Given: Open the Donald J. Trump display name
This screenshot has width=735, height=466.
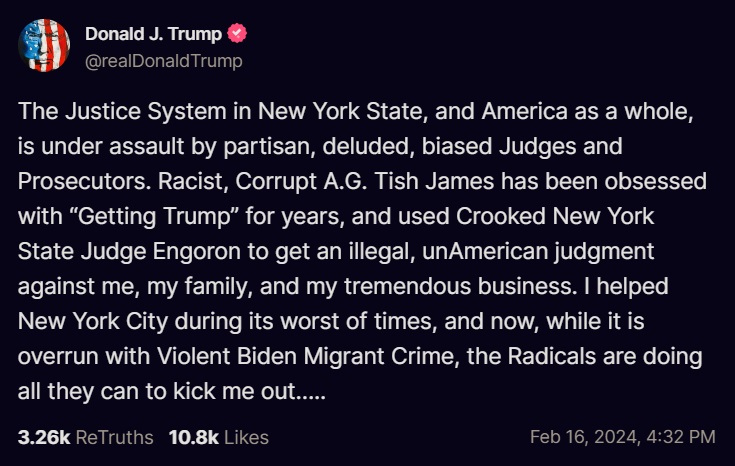Looking at the screenshot, I should point(153,34).
